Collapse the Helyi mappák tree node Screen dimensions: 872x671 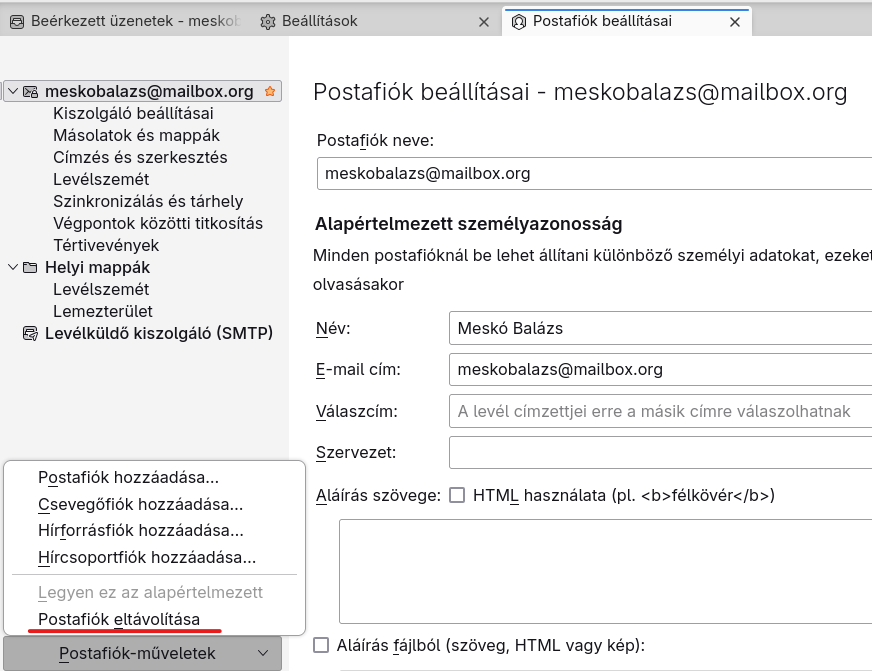pos(12,268)
